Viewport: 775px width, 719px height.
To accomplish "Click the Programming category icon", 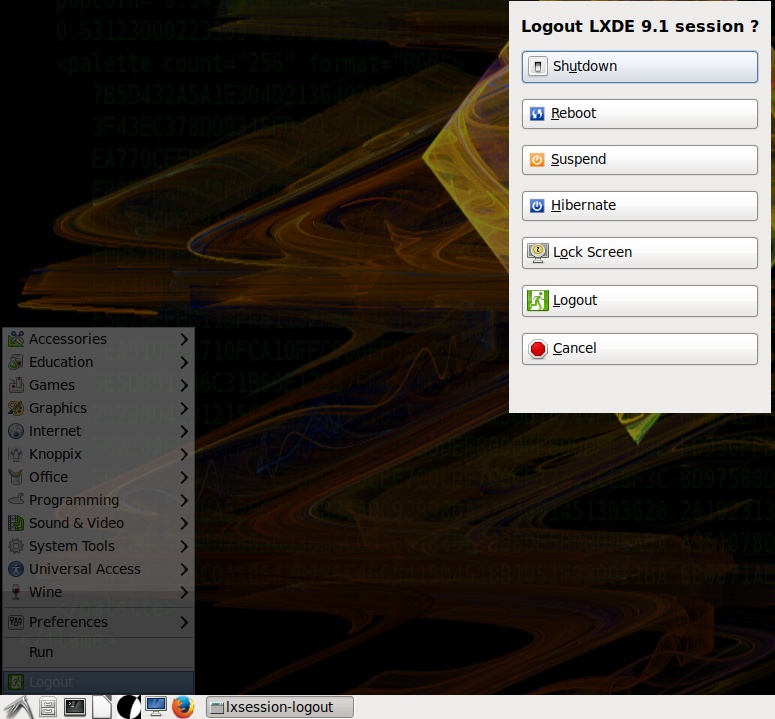I will point(16,500).
